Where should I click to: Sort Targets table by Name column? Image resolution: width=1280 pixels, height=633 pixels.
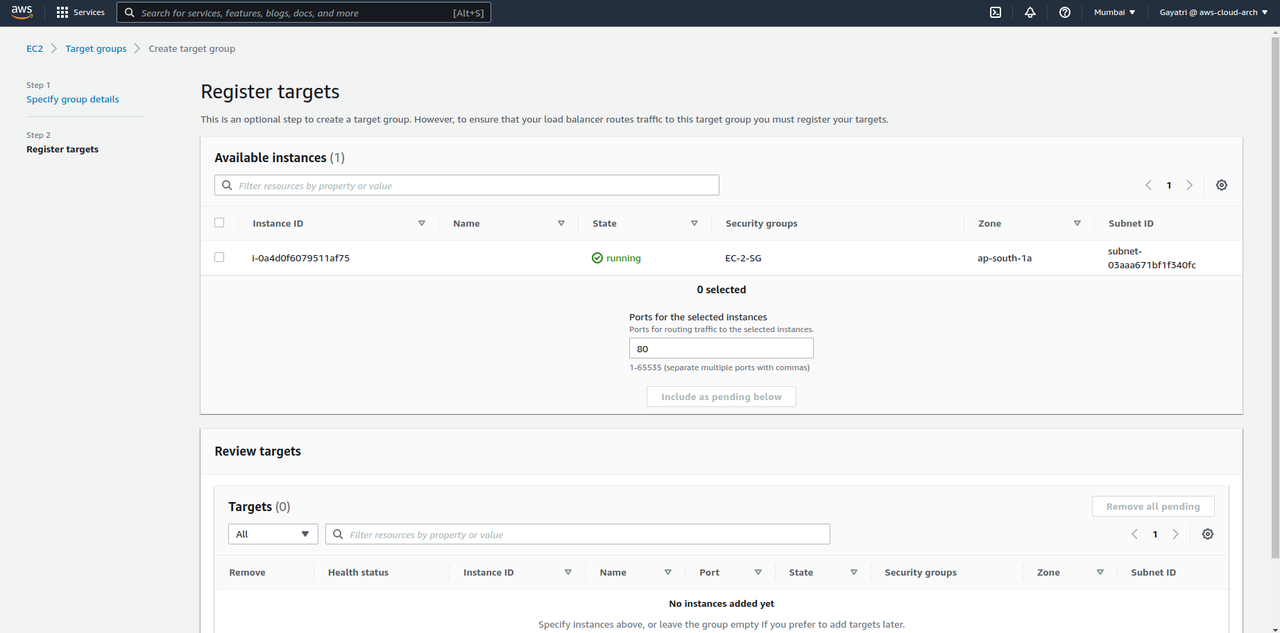point(668,572)
